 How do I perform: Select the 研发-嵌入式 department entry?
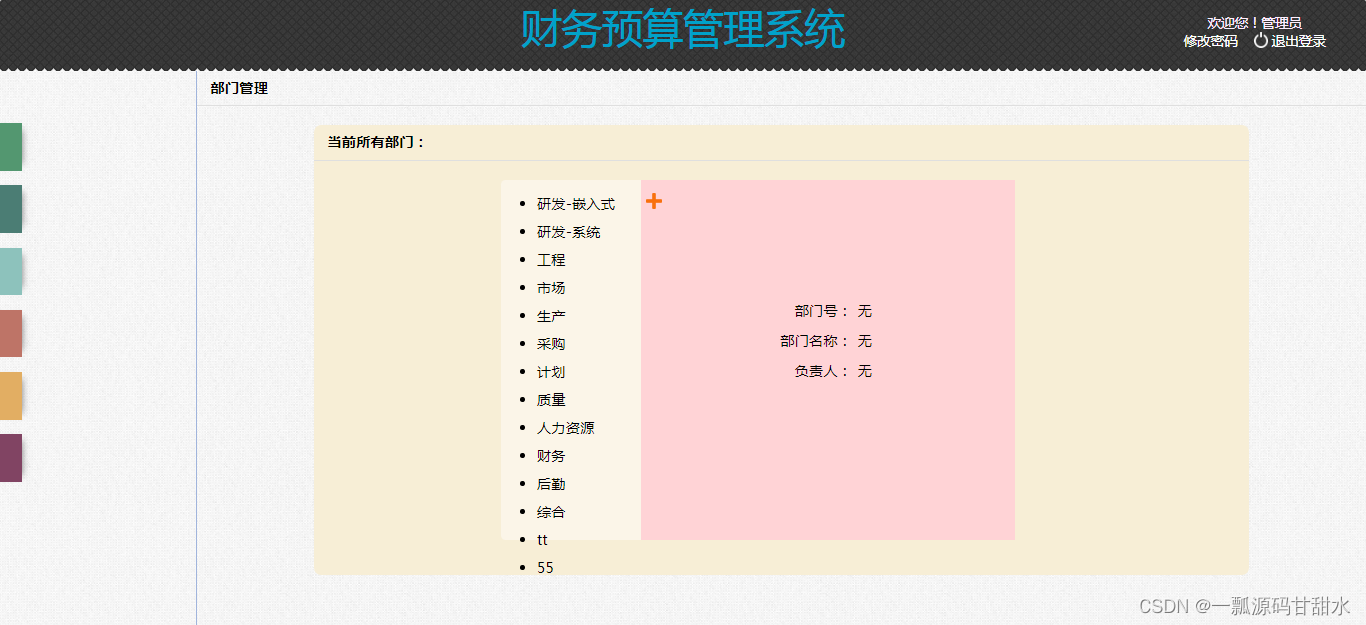click(x=575, y=203)
